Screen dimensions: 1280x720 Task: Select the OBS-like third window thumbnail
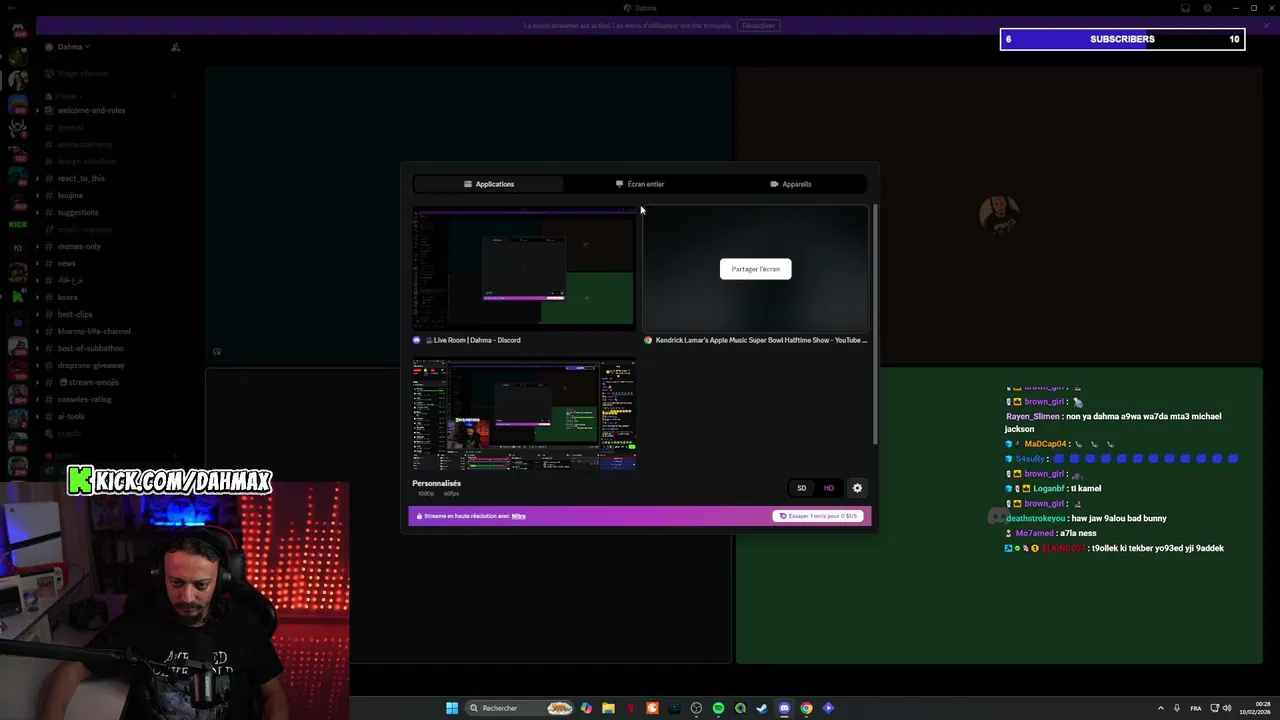tap(524, 414)
